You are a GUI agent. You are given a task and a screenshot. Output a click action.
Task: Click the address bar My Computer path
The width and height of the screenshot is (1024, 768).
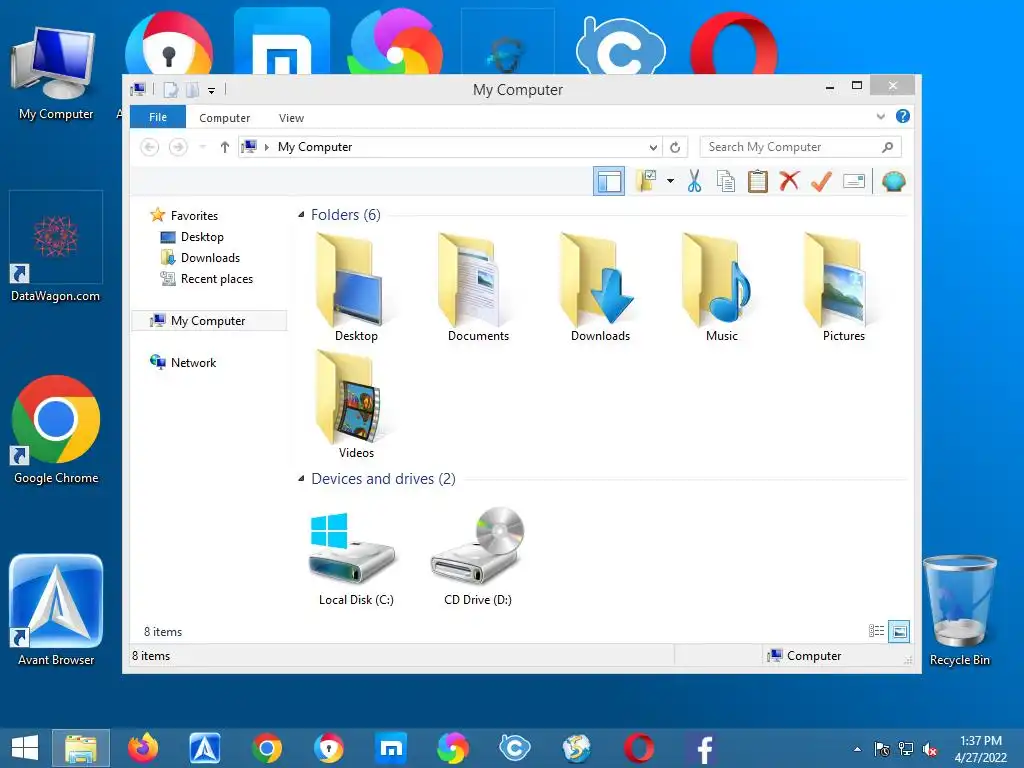[x=315, y=147]
